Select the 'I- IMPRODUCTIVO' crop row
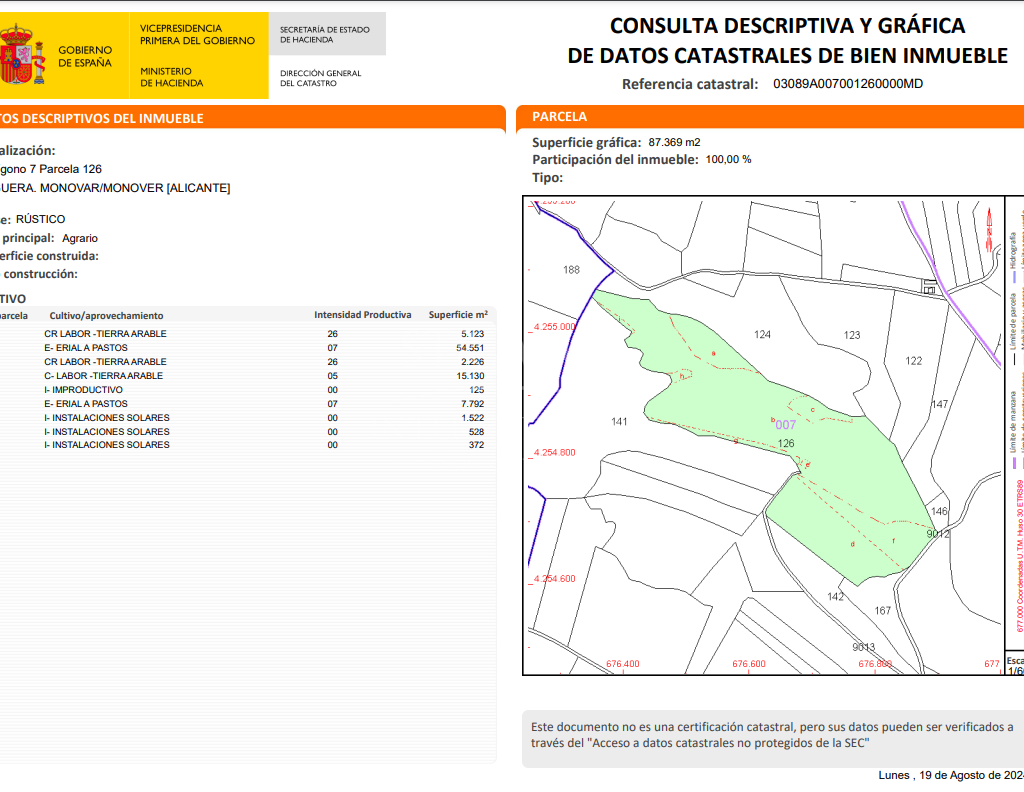The width and height of the screenshot is (1024, 792). [247, 390]
